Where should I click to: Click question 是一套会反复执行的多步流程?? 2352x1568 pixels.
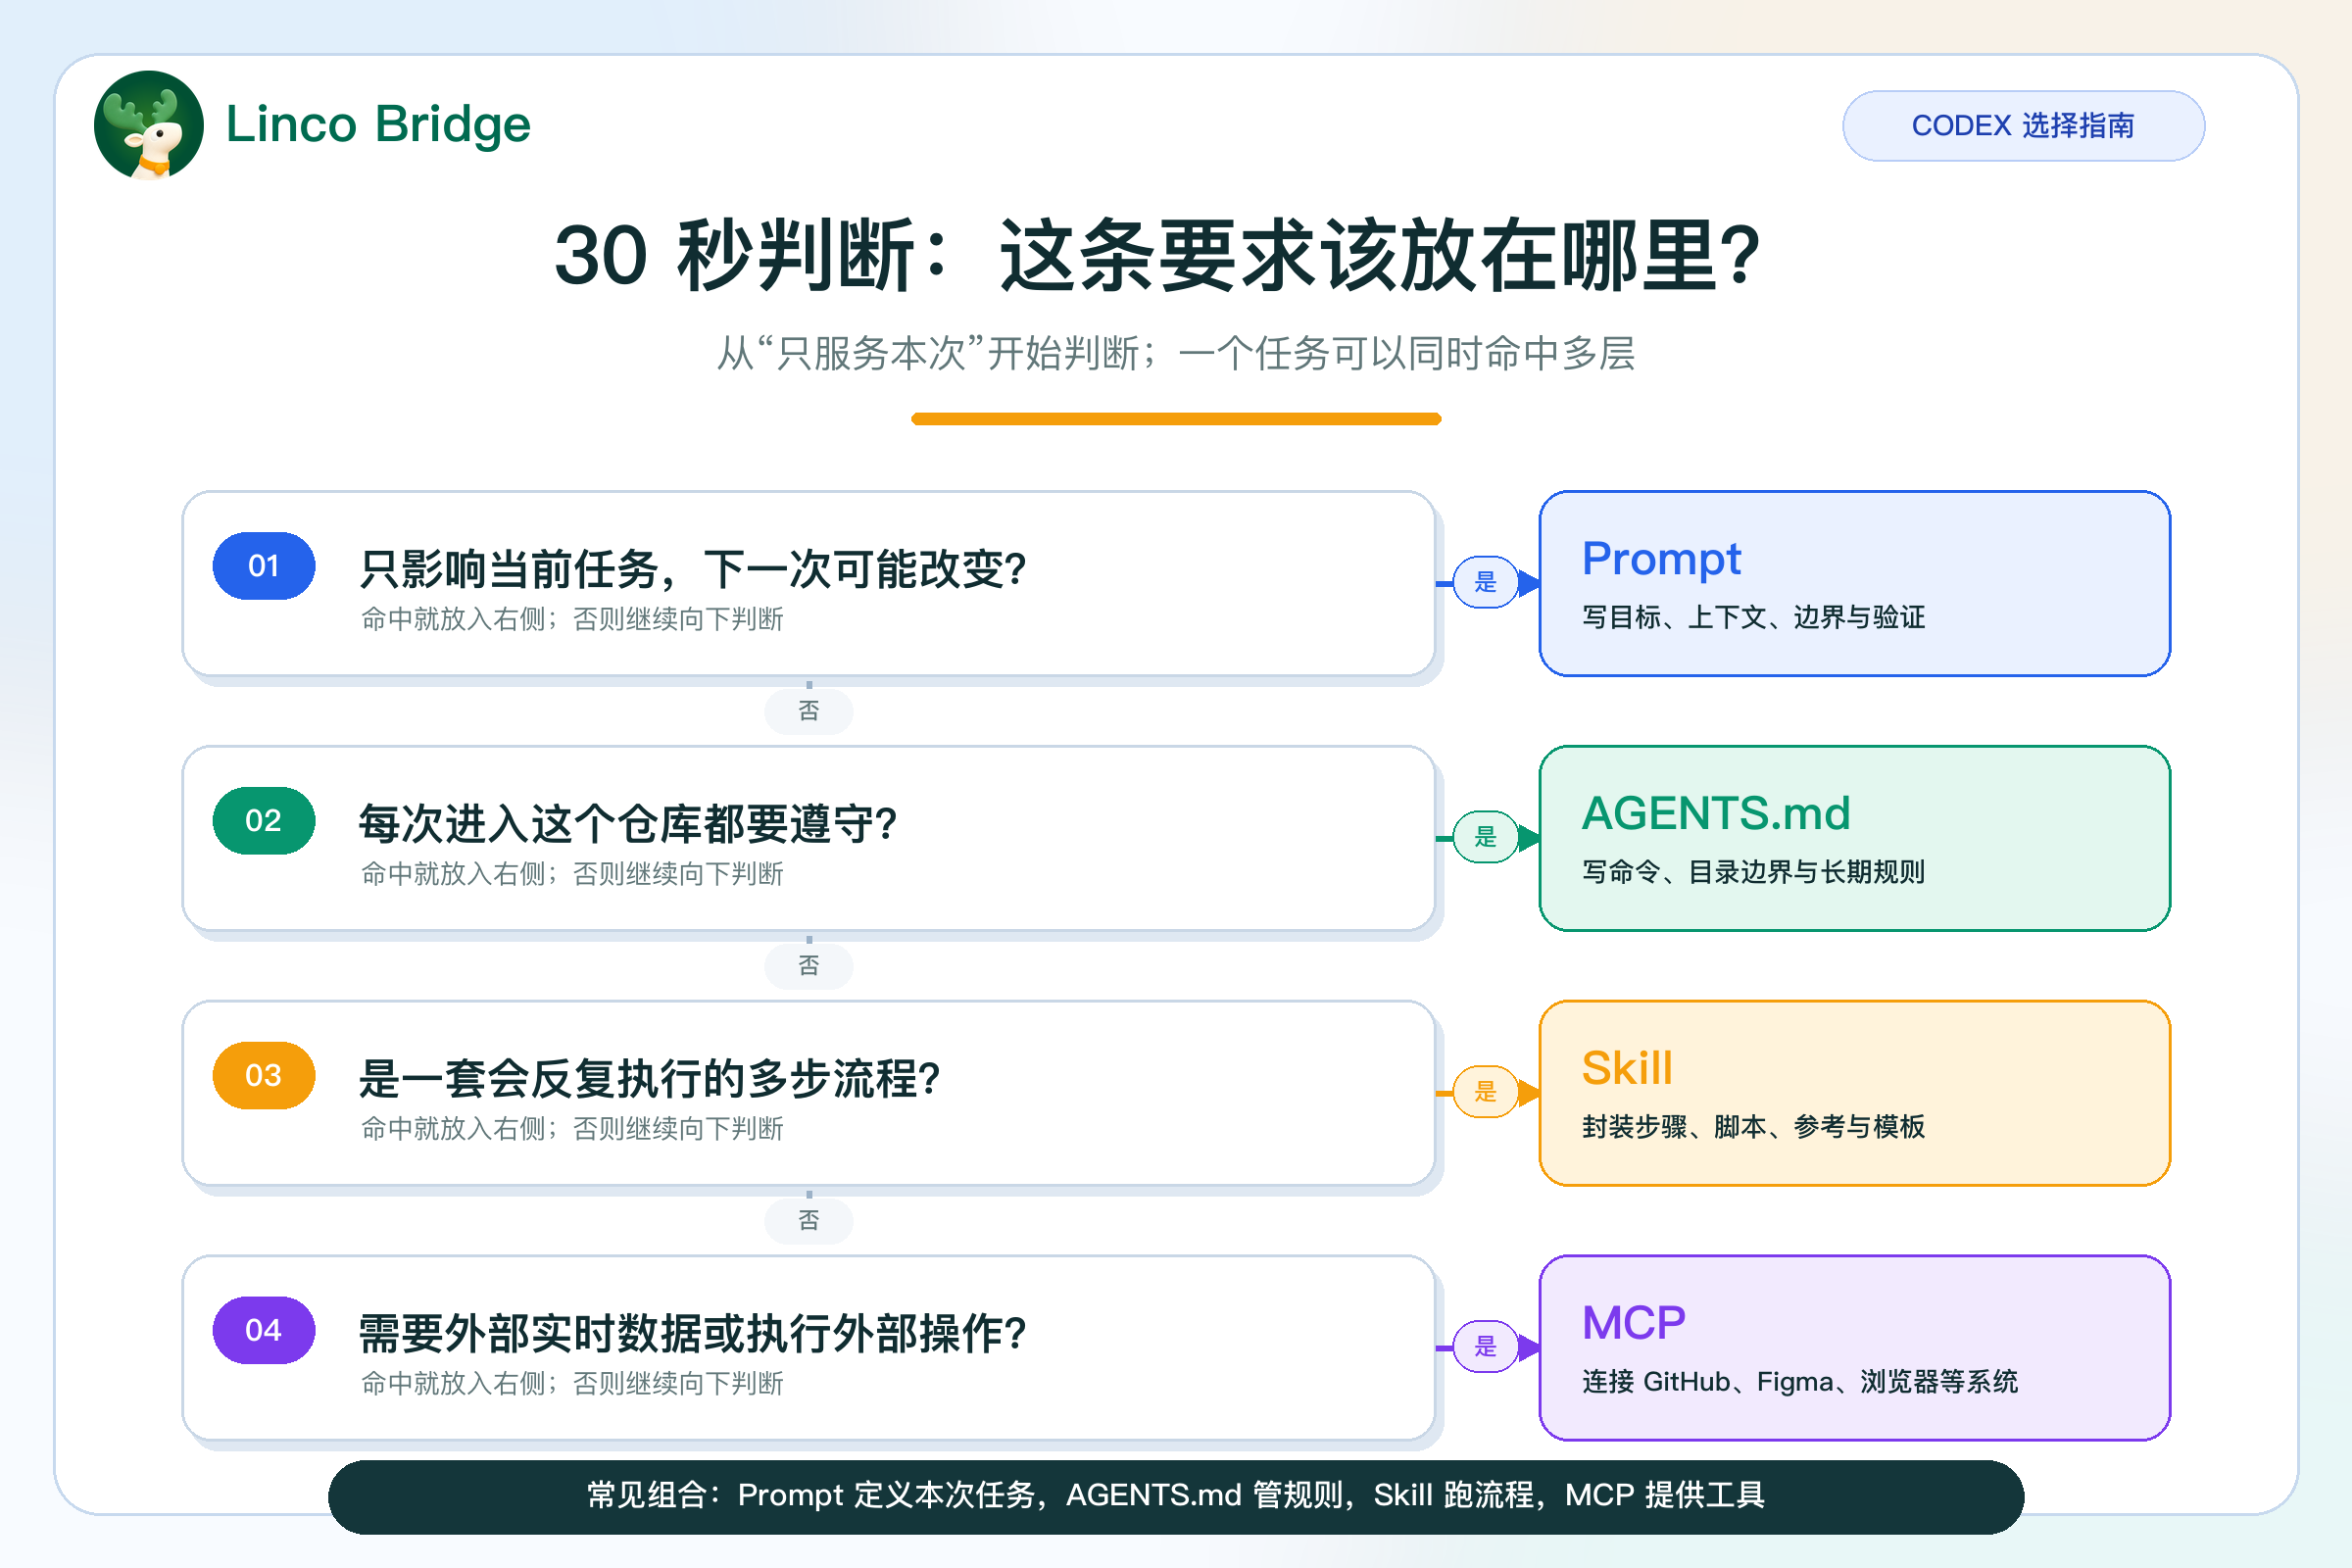pyautogui.click(x=650, y=1079)
